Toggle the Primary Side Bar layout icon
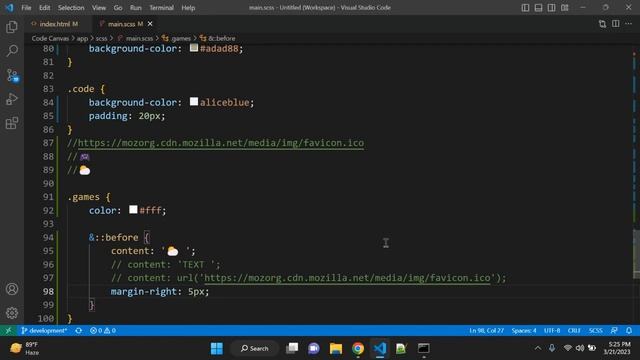This screenshot has width=640, height=360. point(525,8)
